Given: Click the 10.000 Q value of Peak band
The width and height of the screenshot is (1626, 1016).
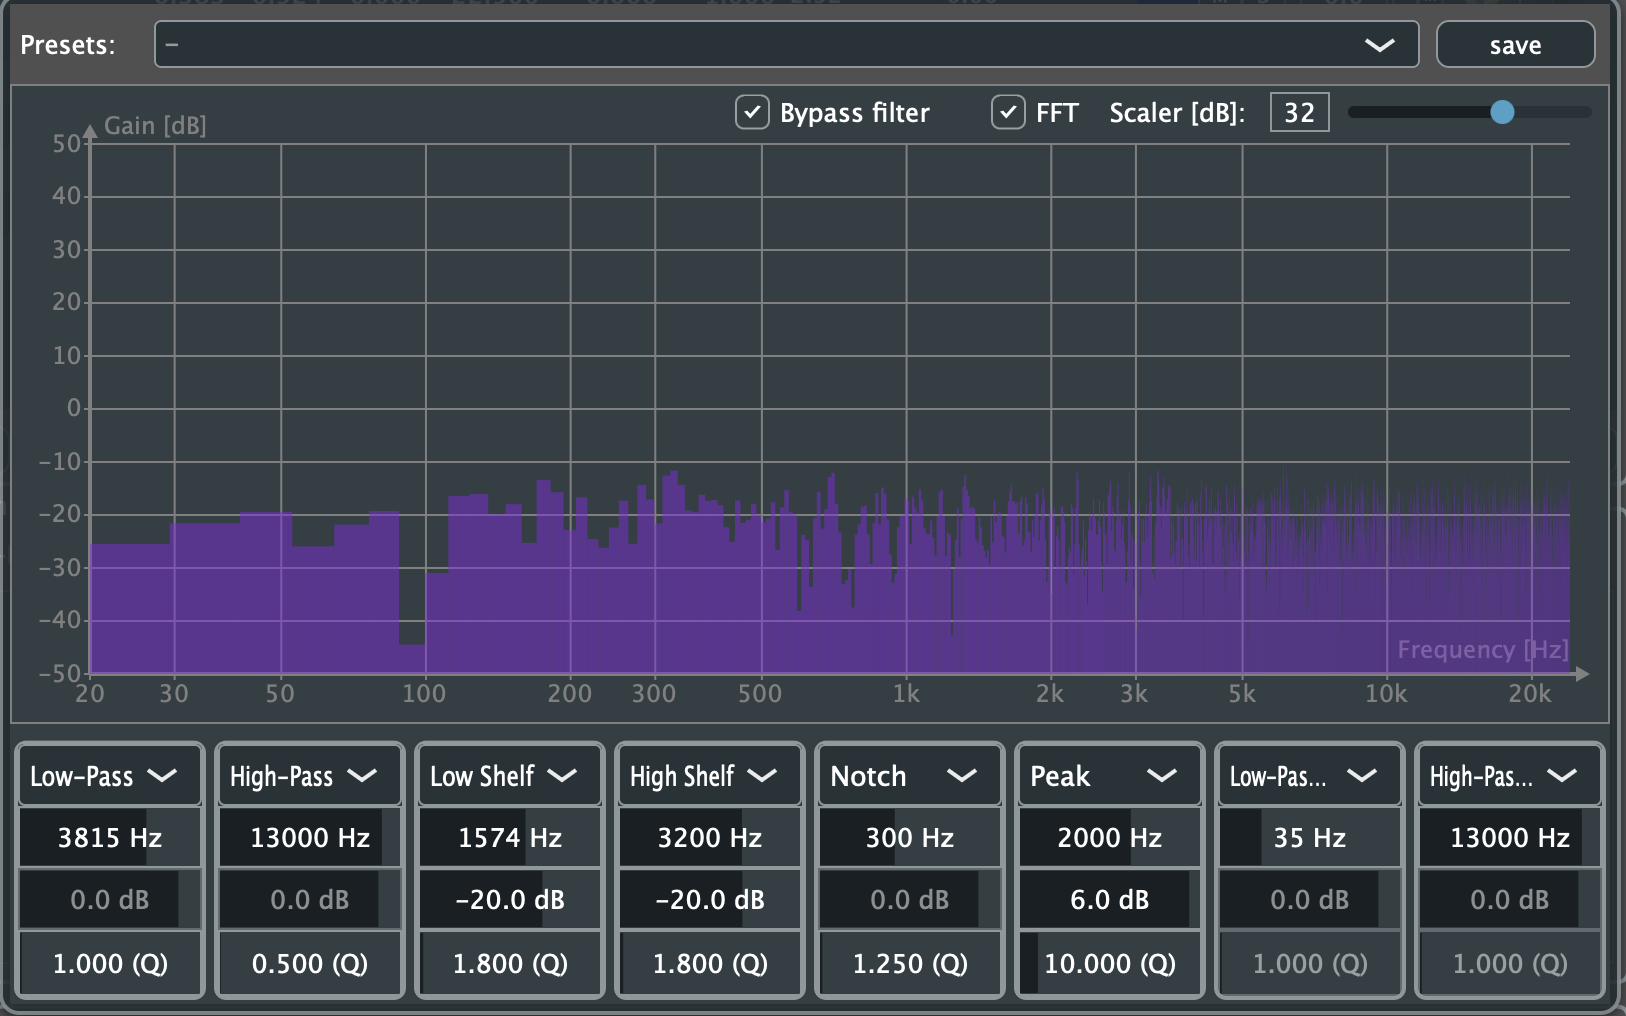Looking at the screenshot, I should (1108, 963).
